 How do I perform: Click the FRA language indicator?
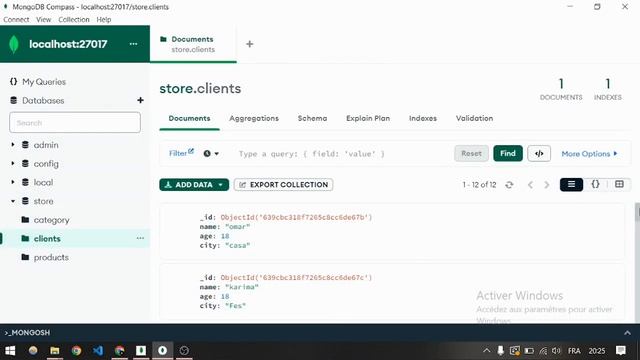tap(574, 351)
